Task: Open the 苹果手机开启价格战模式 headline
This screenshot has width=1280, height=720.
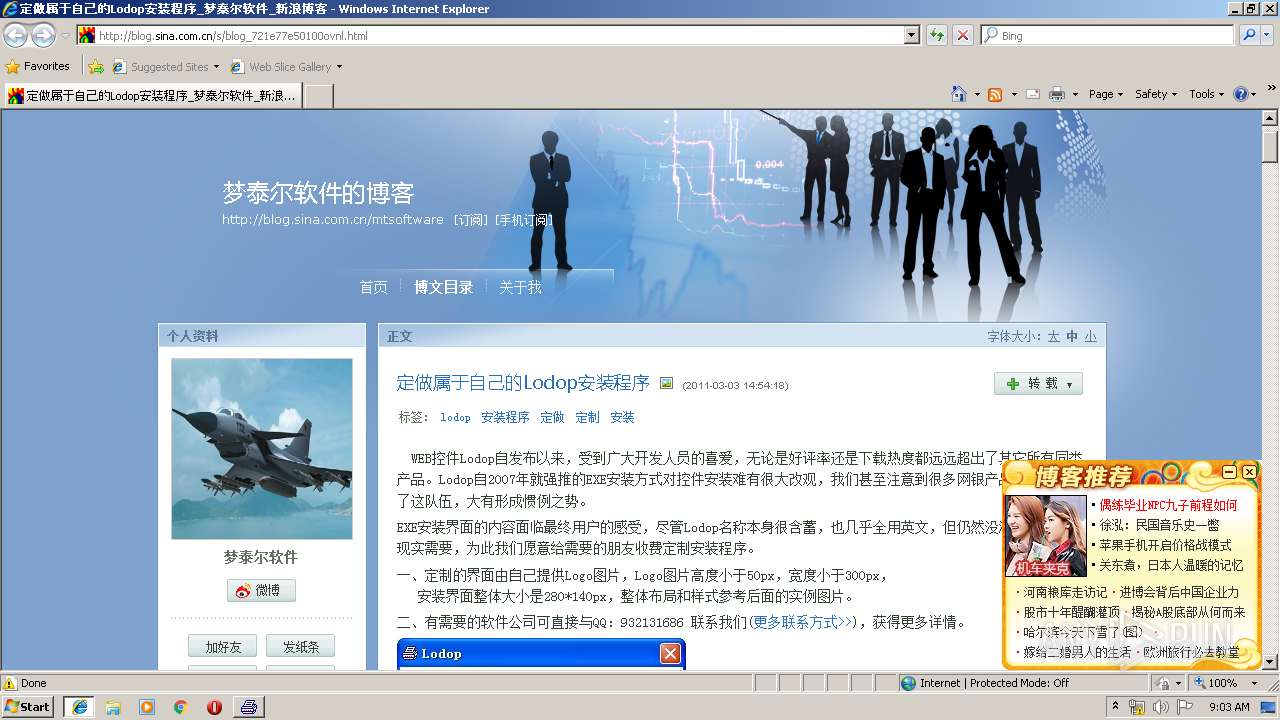Action: tap(1165, 545)
